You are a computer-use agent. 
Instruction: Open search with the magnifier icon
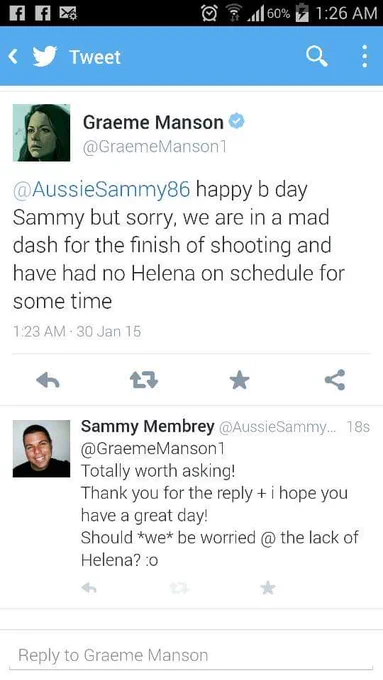pos(317,56)
